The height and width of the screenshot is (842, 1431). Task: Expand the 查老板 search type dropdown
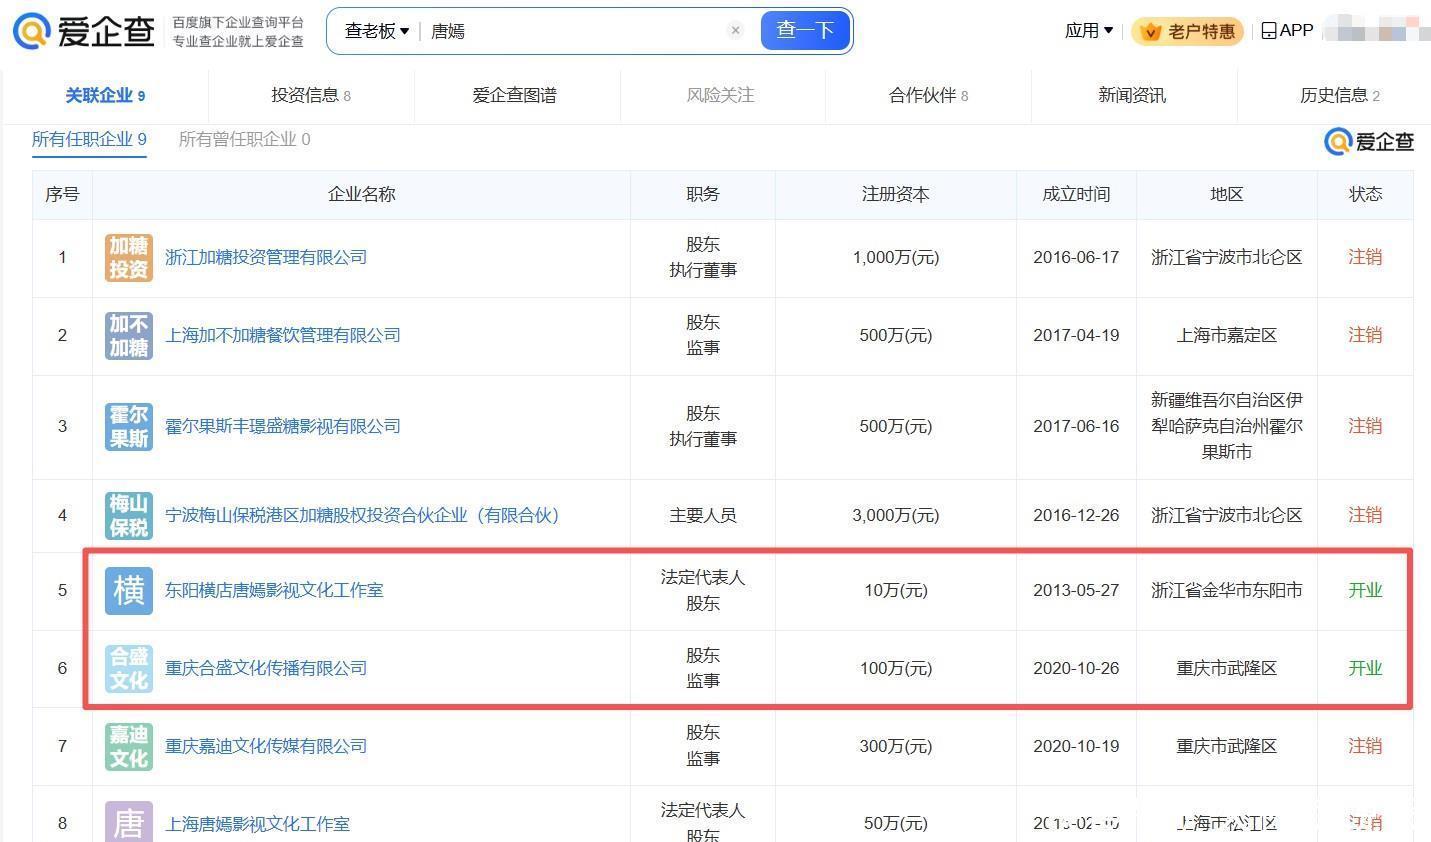point(377,31)
